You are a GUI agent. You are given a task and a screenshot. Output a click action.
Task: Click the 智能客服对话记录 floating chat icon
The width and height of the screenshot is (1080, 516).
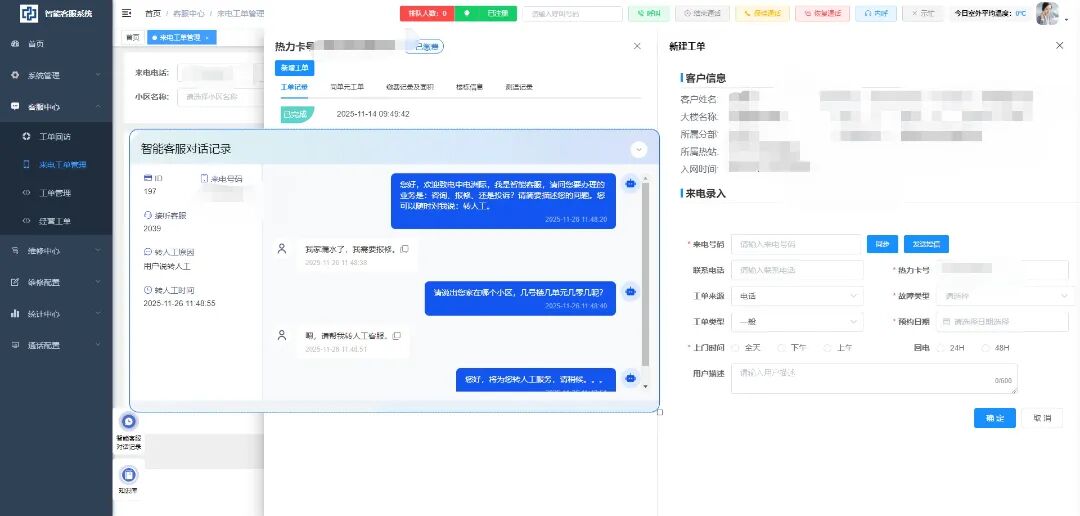[x=128, y=422]
